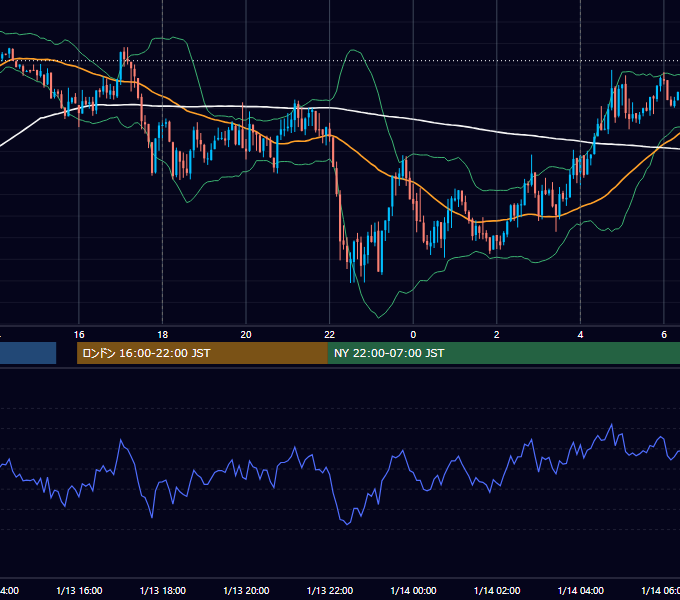The width and height of the screenshot is (680, 600).
Task: Click the 1/13 16:00 date label
Action: point(79,590)
